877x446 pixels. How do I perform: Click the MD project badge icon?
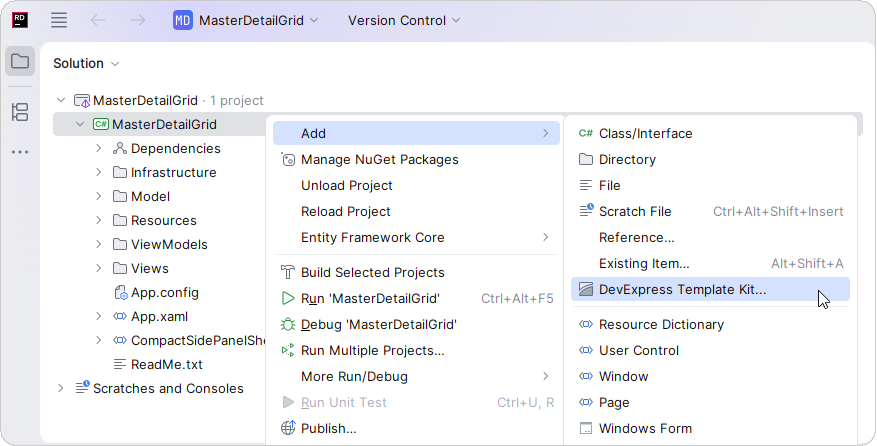pos(183,20)
